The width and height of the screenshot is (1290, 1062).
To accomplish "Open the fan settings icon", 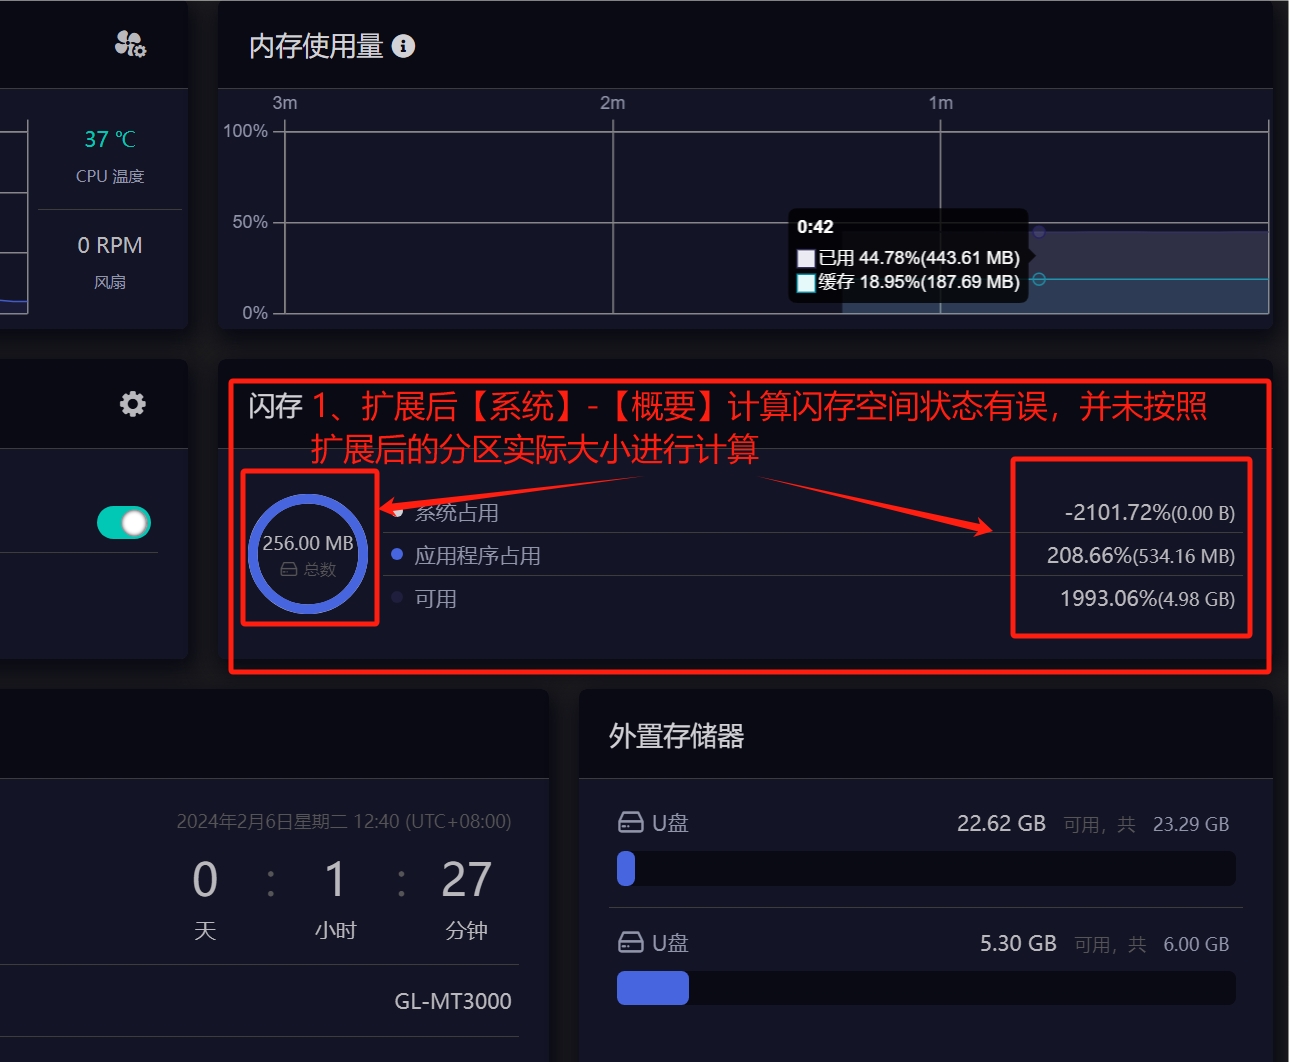I will 130,44.
